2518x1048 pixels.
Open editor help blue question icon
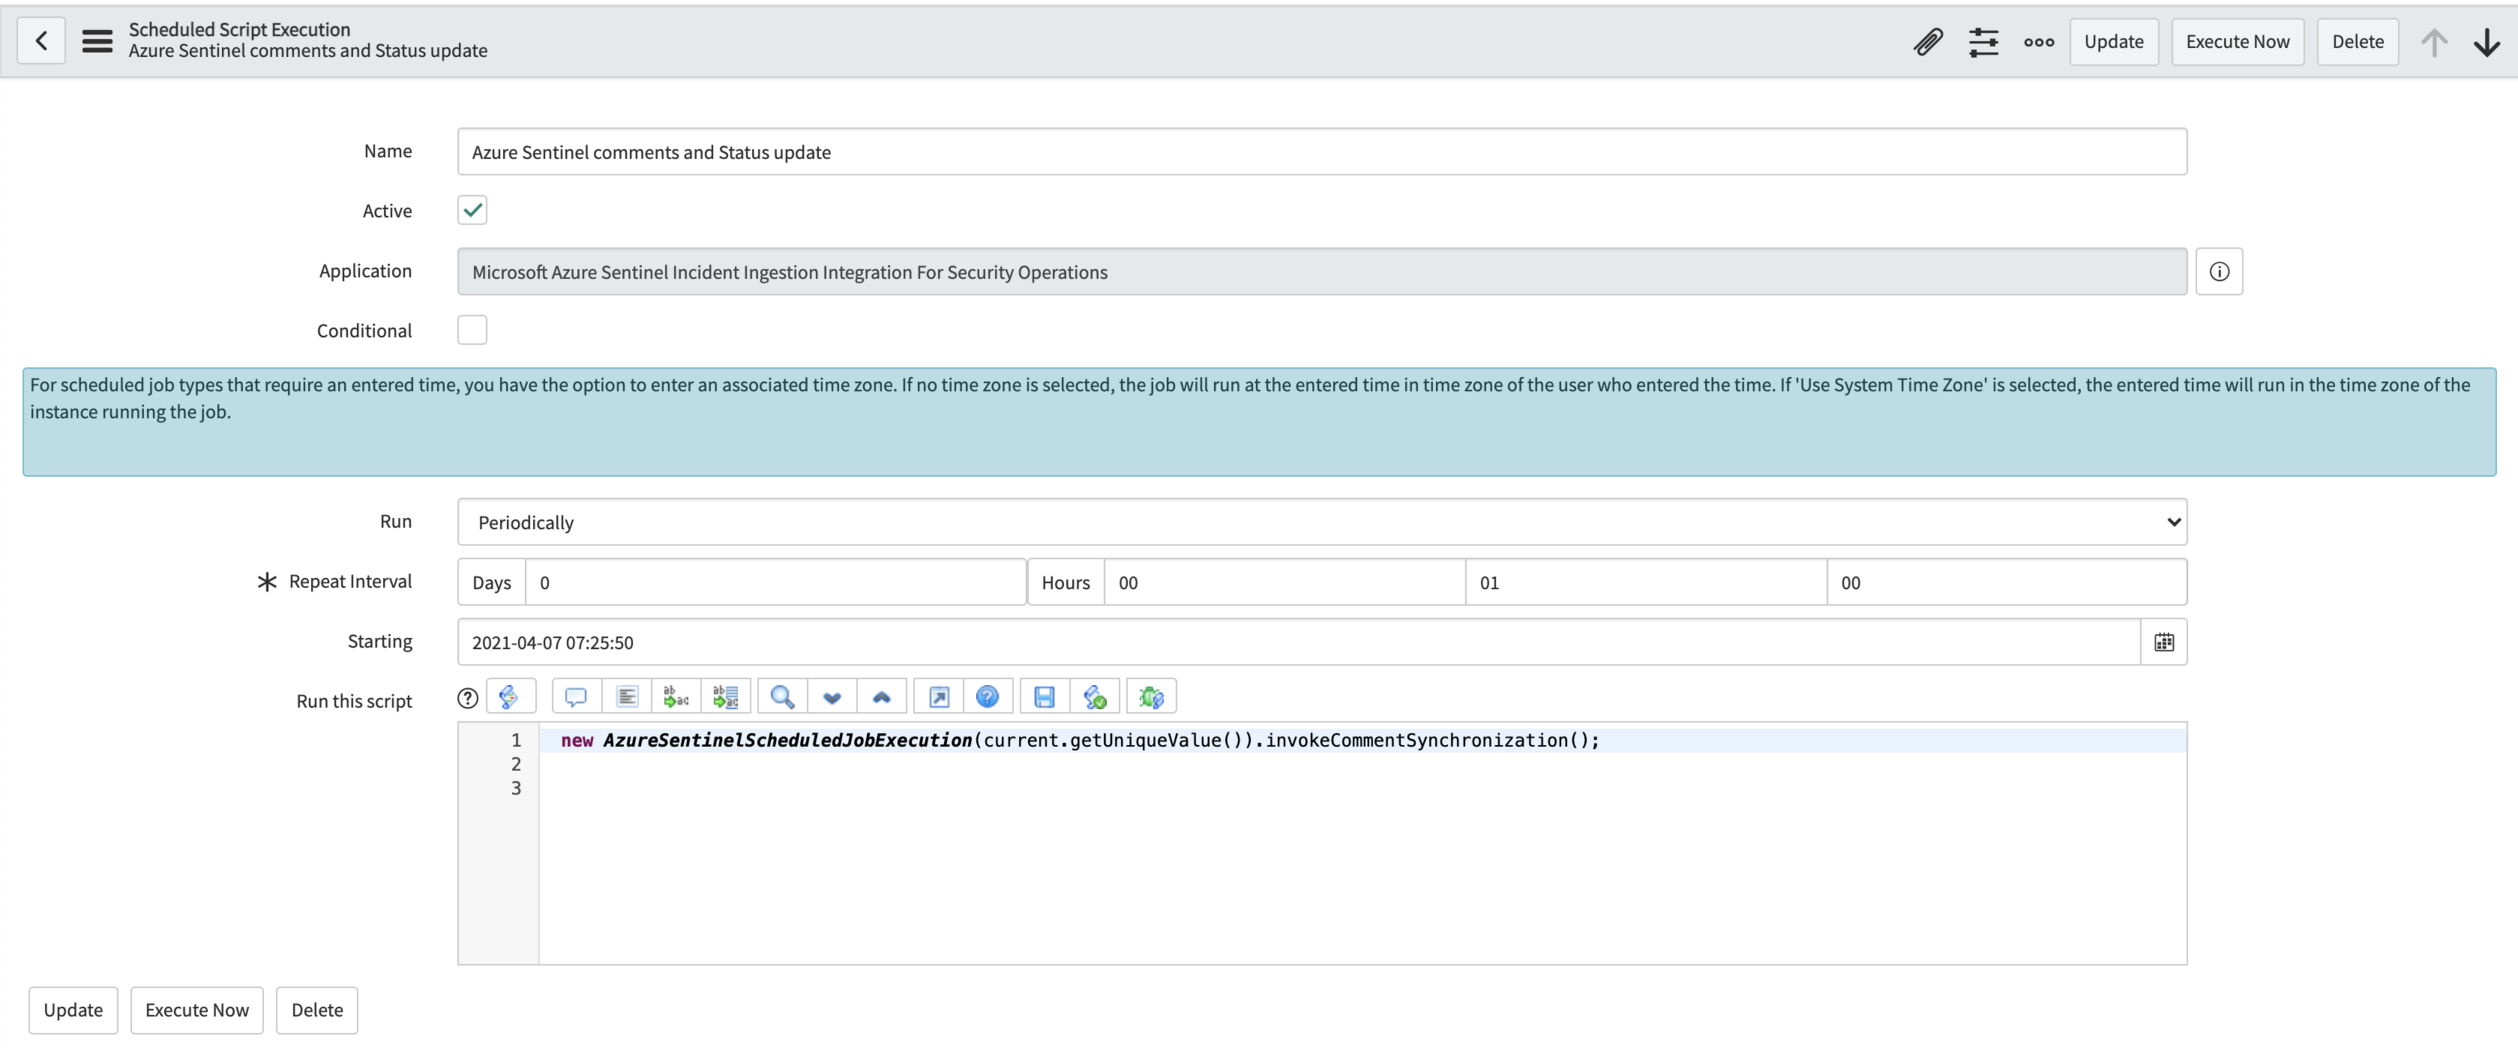coord(987,697)
